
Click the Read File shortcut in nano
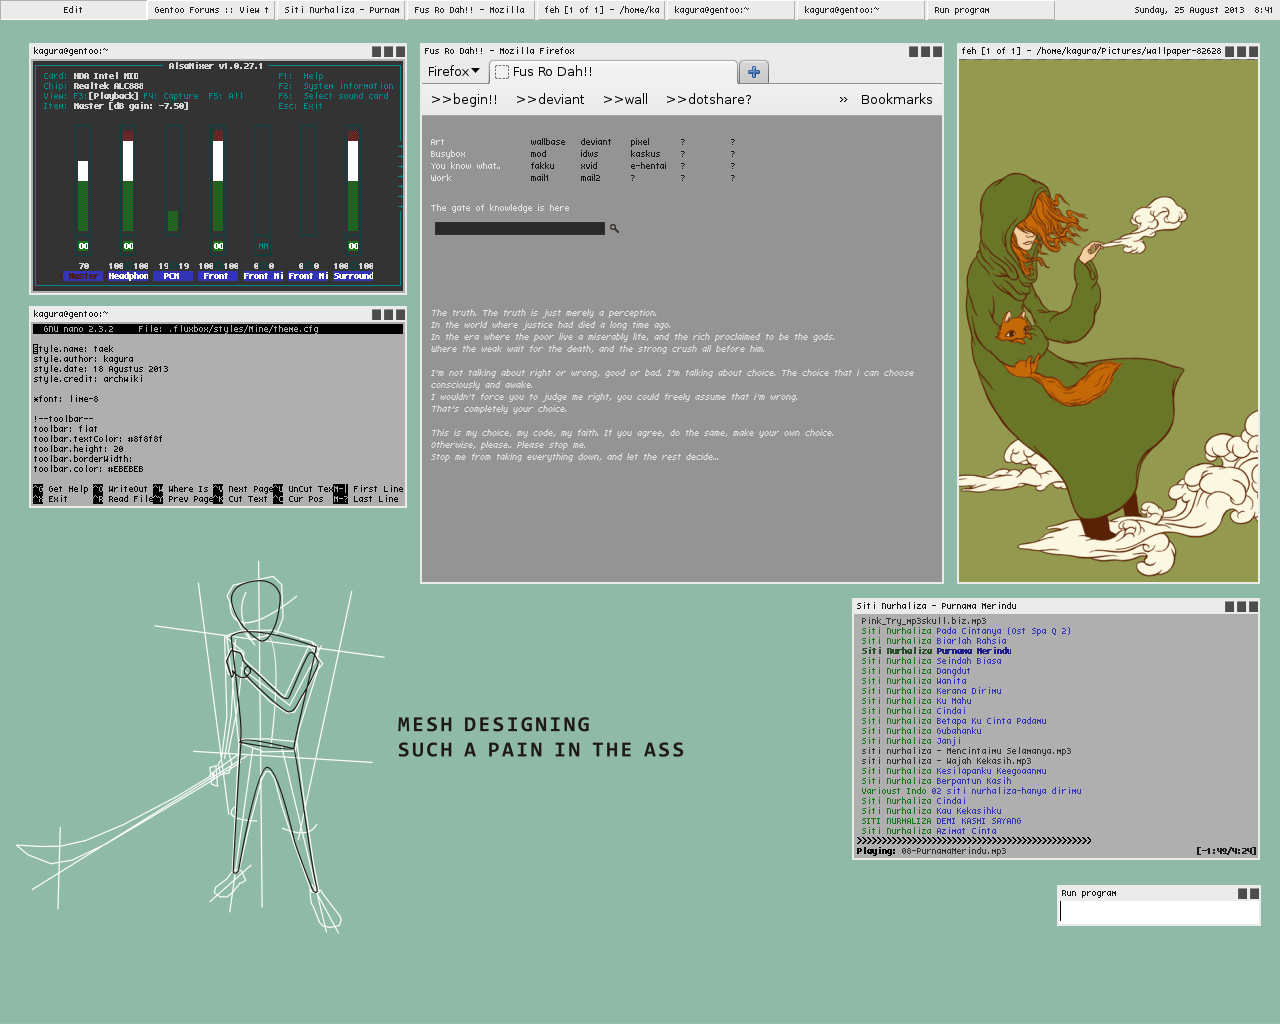click(123, 499)
